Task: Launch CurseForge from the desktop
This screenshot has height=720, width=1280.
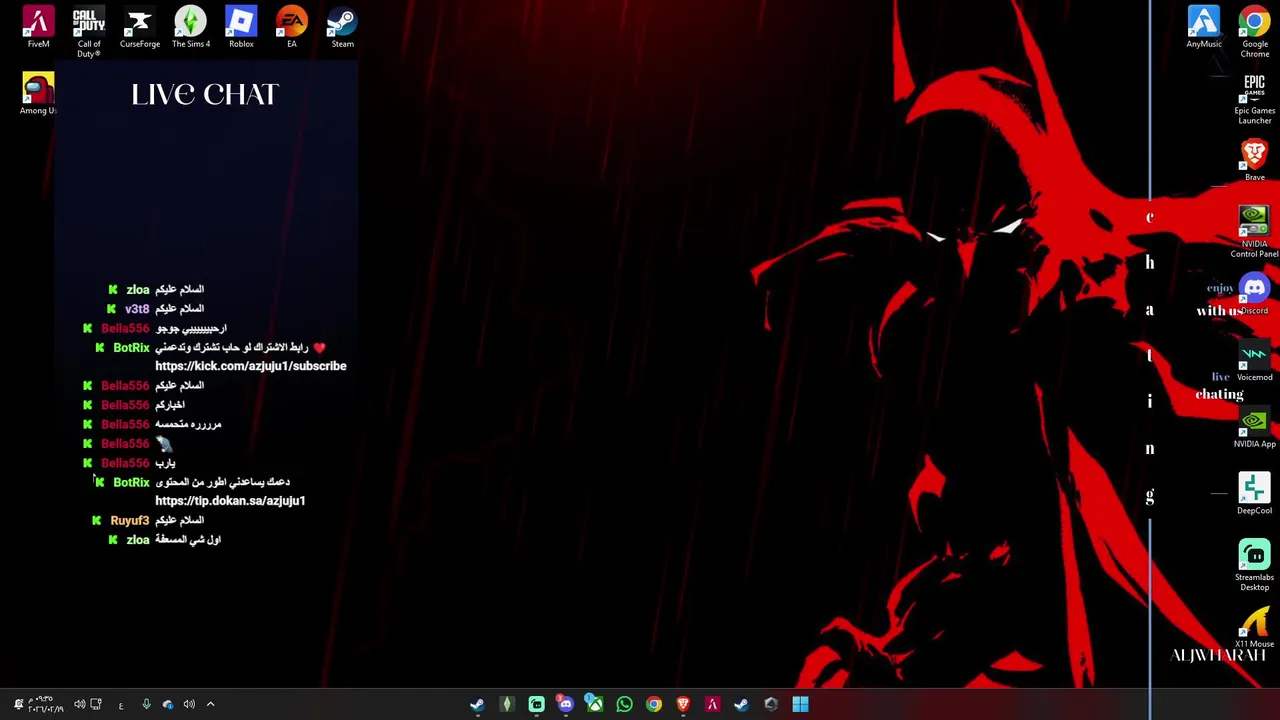Action: [140, 27]
